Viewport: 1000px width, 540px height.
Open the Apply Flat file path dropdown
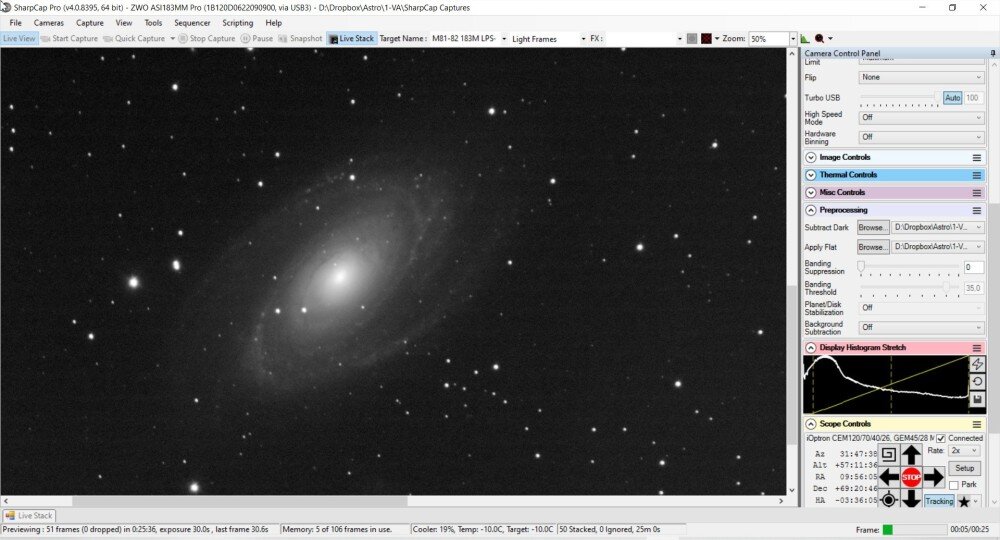click(x=938, y=246)
